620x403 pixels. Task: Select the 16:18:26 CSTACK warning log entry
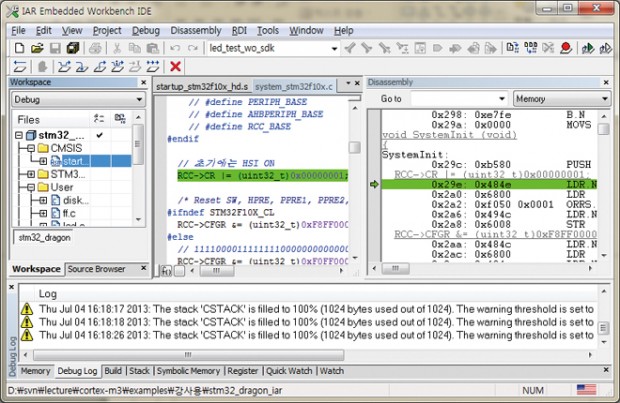pos(308,335)
